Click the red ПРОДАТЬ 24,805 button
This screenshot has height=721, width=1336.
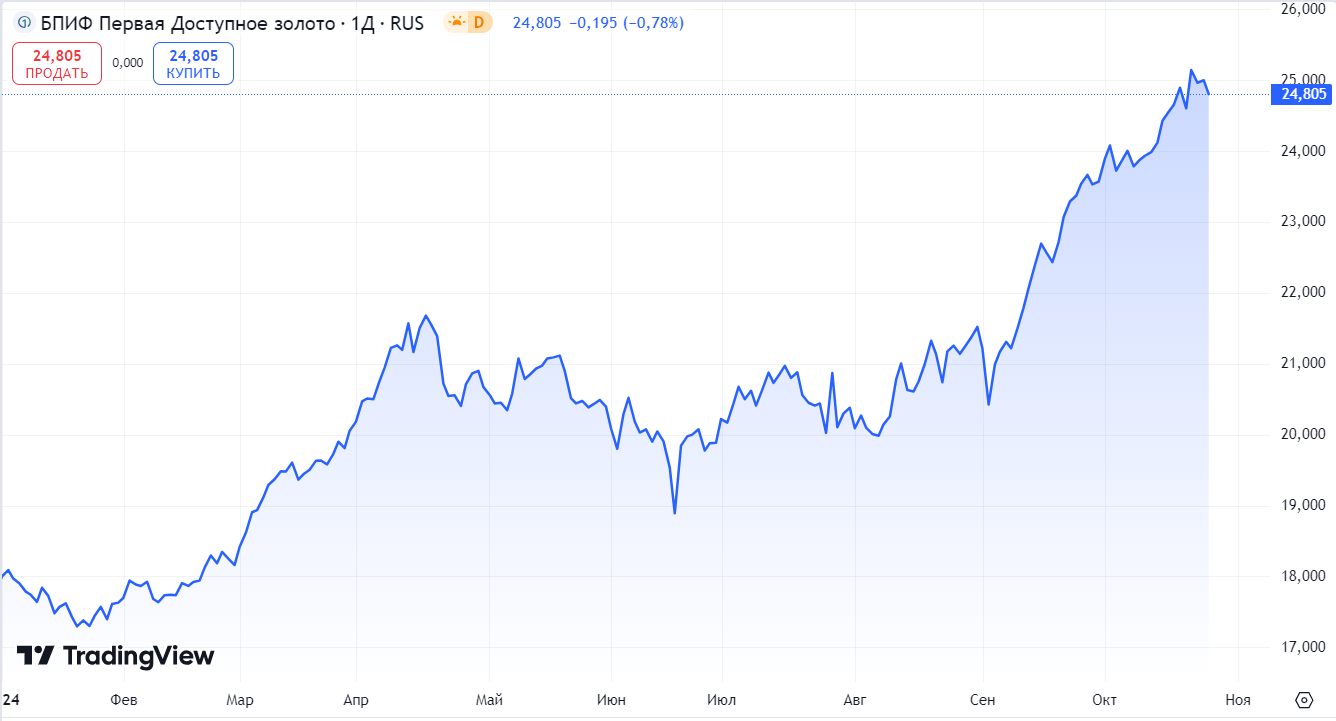point(57,64)
